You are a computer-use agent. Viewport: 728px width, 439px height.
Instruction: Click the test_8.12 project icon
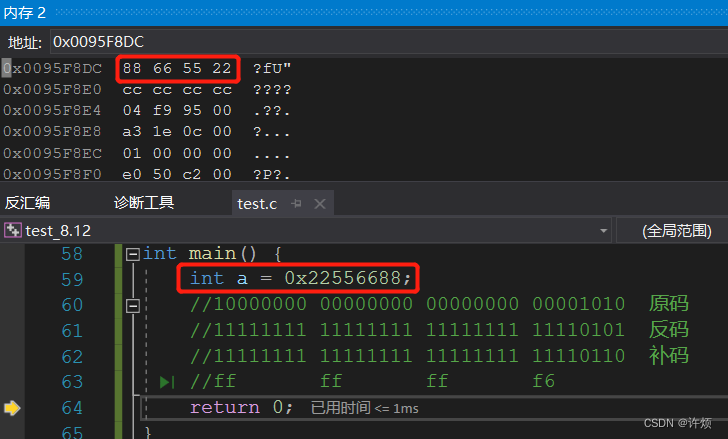point(13,230)
